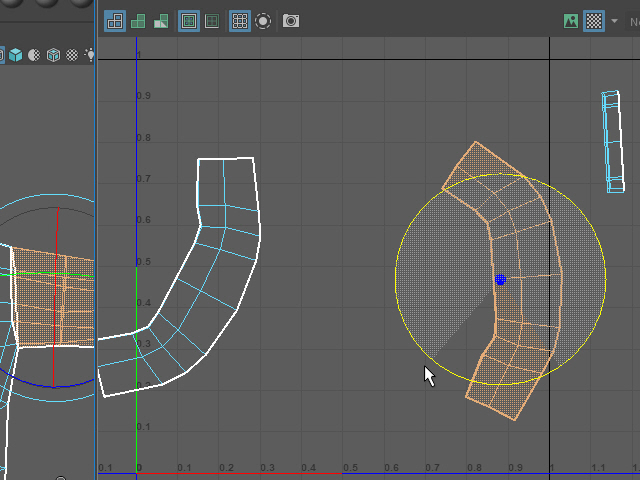Image resolution: width=640 pixels, height=480 pixels.
Task: Enable wireframe cube viewport icon
Action: [x=53, y=55]
